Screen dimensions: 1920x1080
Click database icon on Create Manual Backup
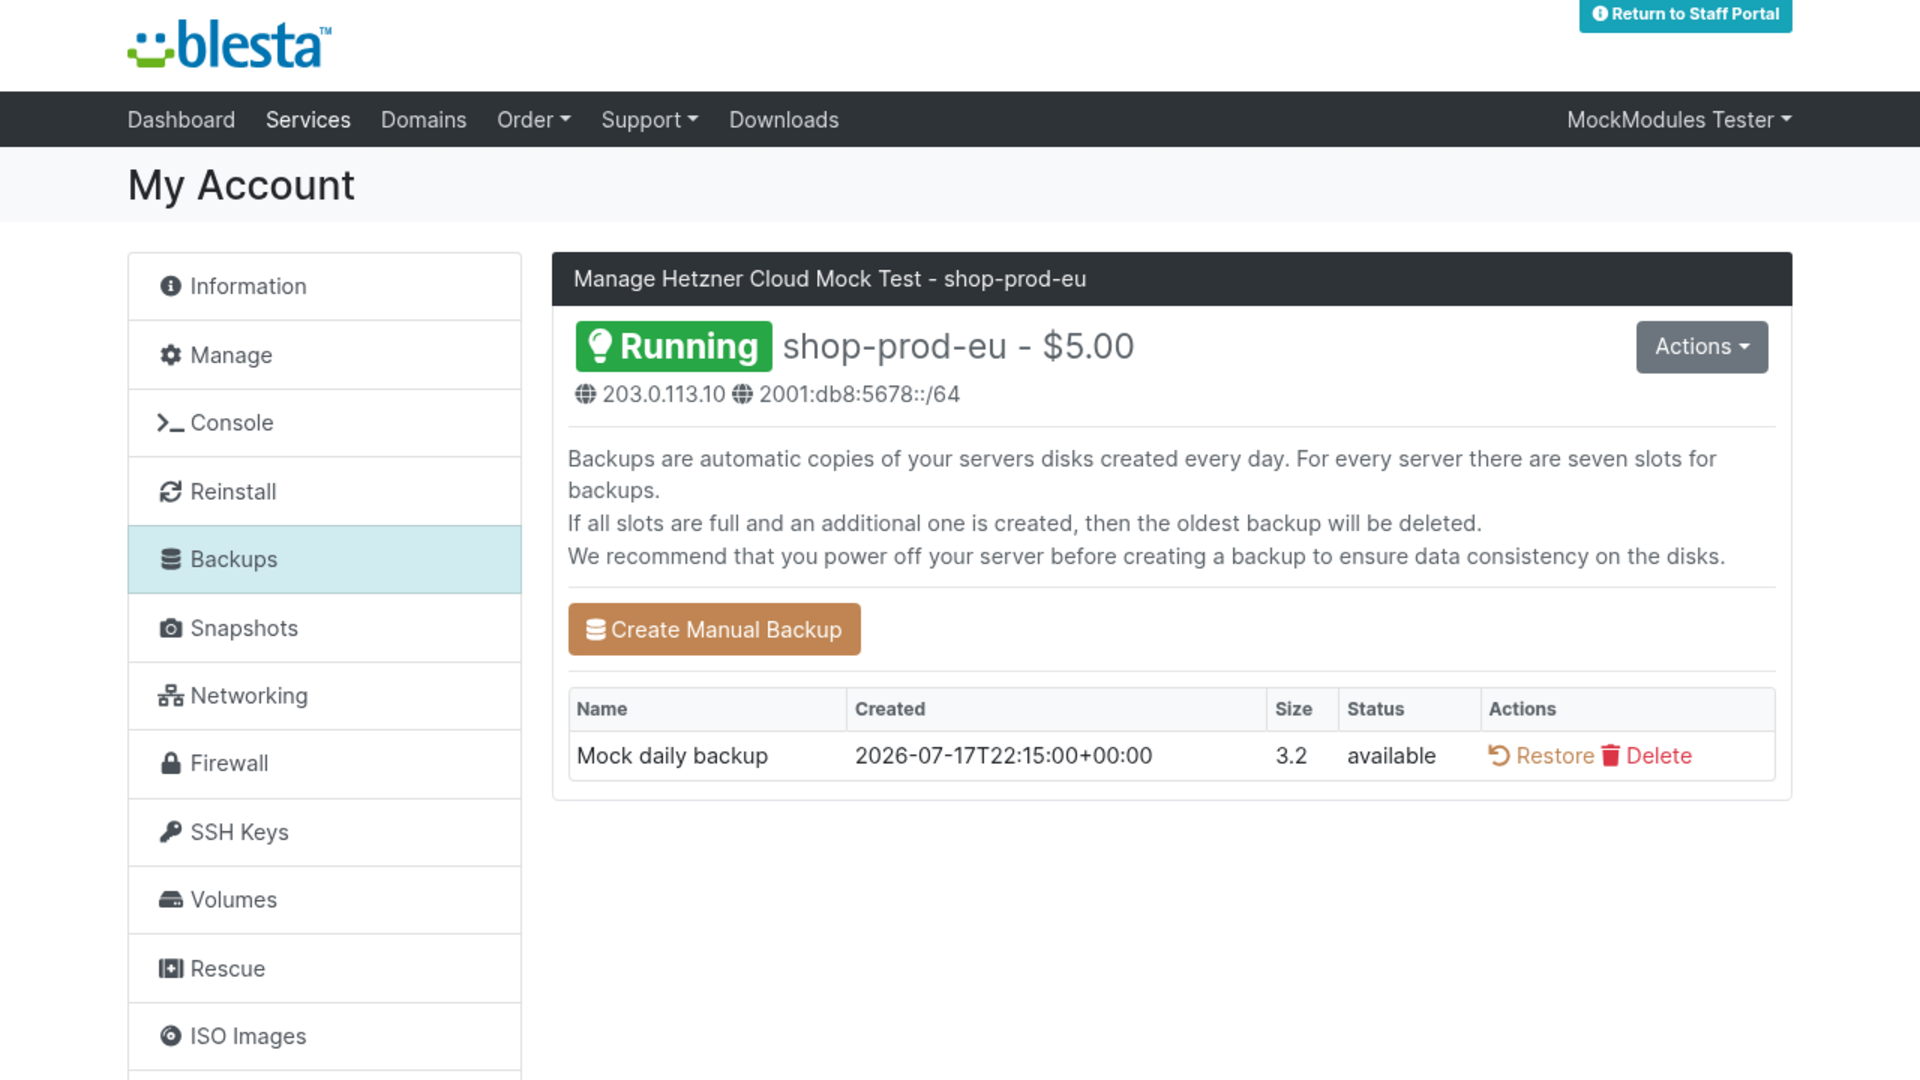tap(596, 630)
